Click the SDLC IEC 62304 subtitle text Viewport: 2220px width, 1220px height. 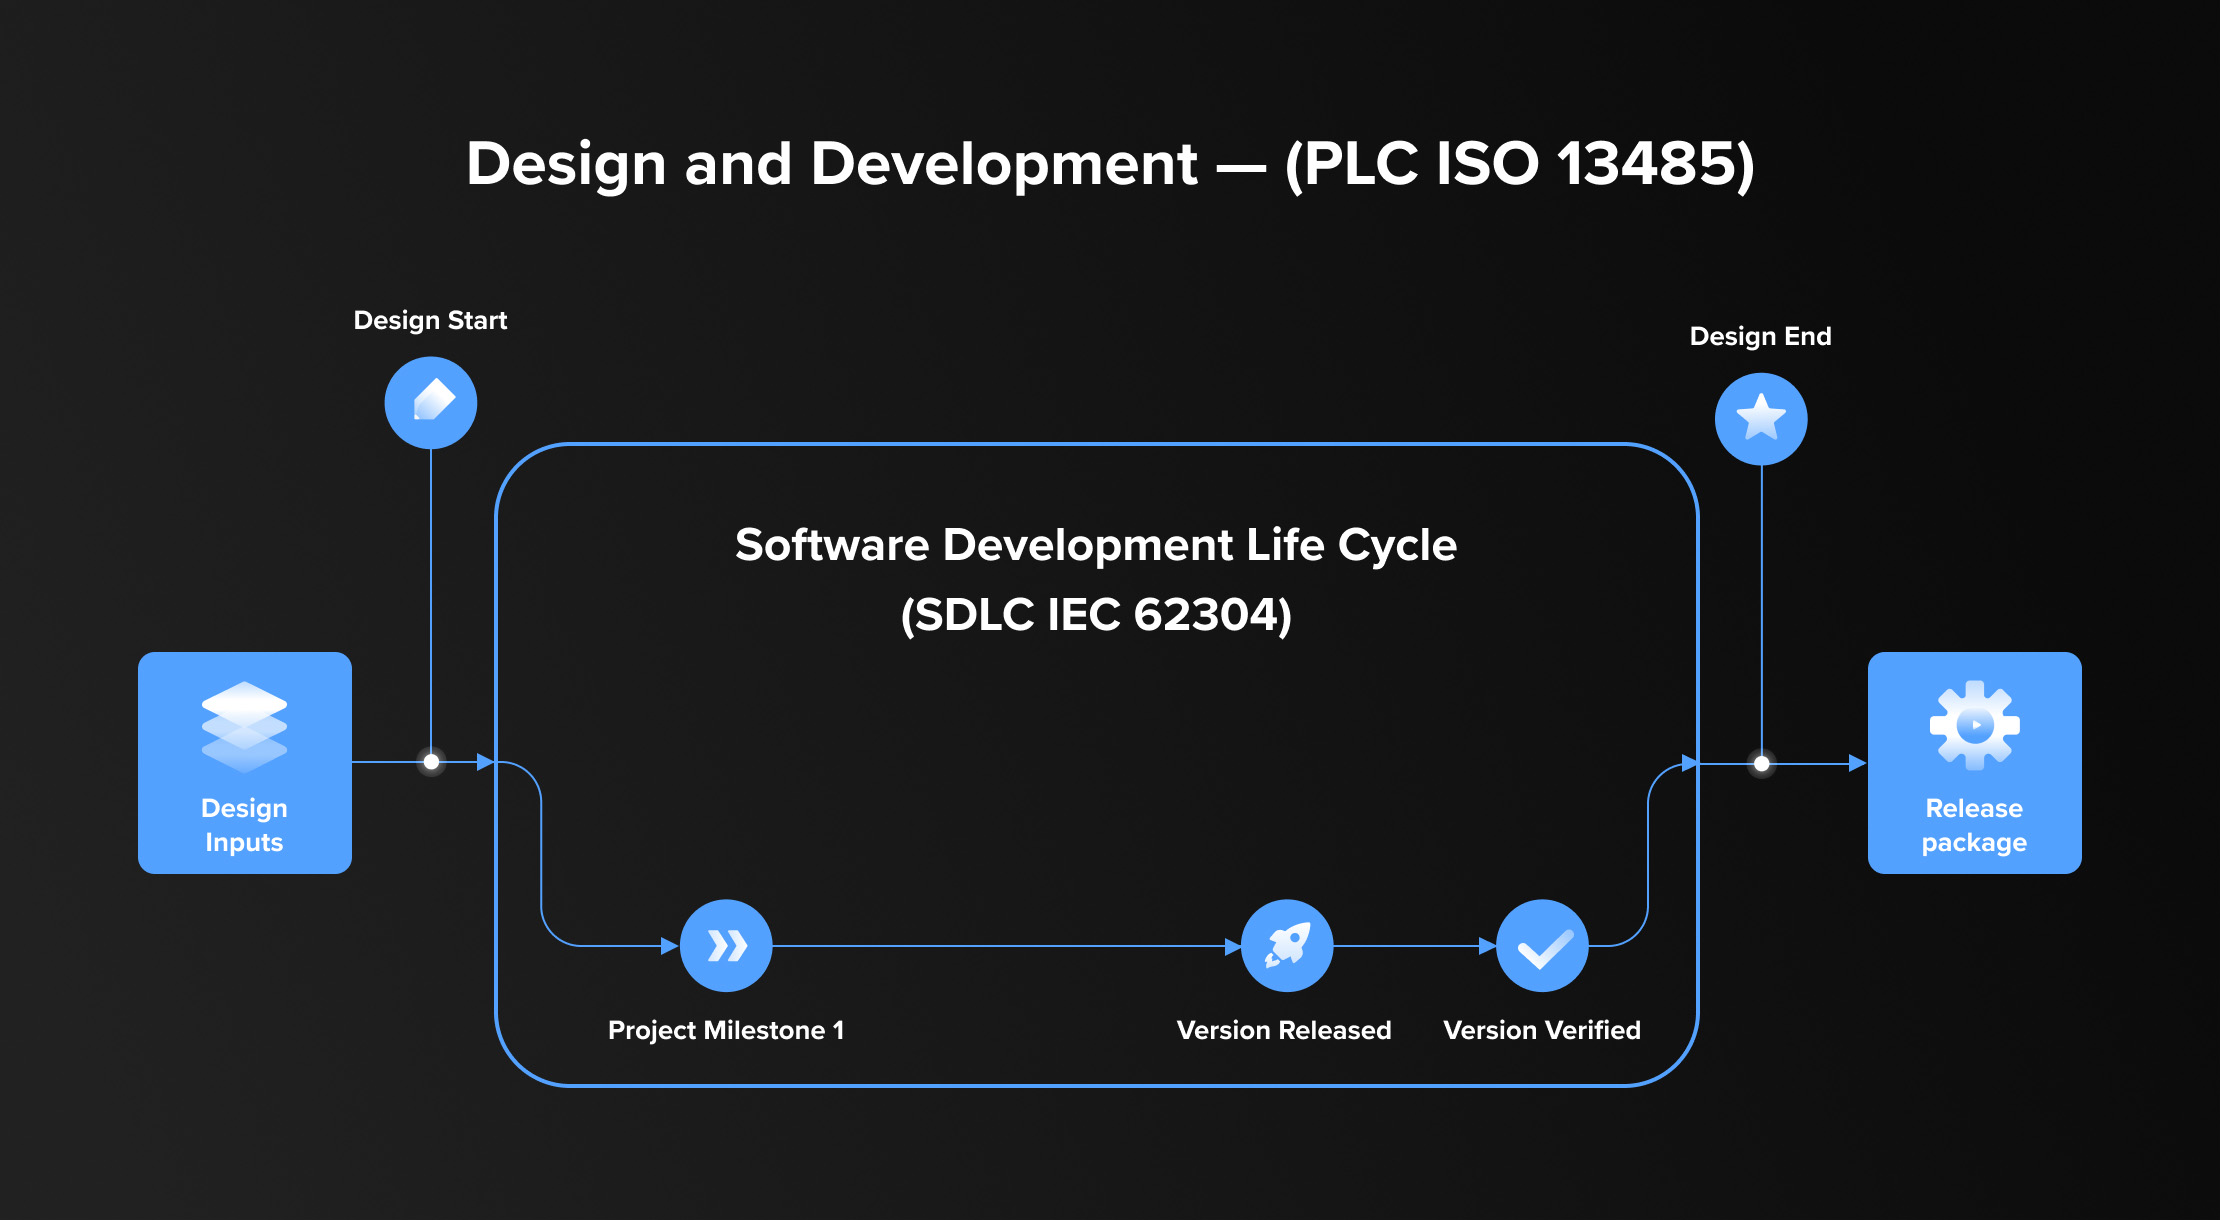click(1096, 615)
